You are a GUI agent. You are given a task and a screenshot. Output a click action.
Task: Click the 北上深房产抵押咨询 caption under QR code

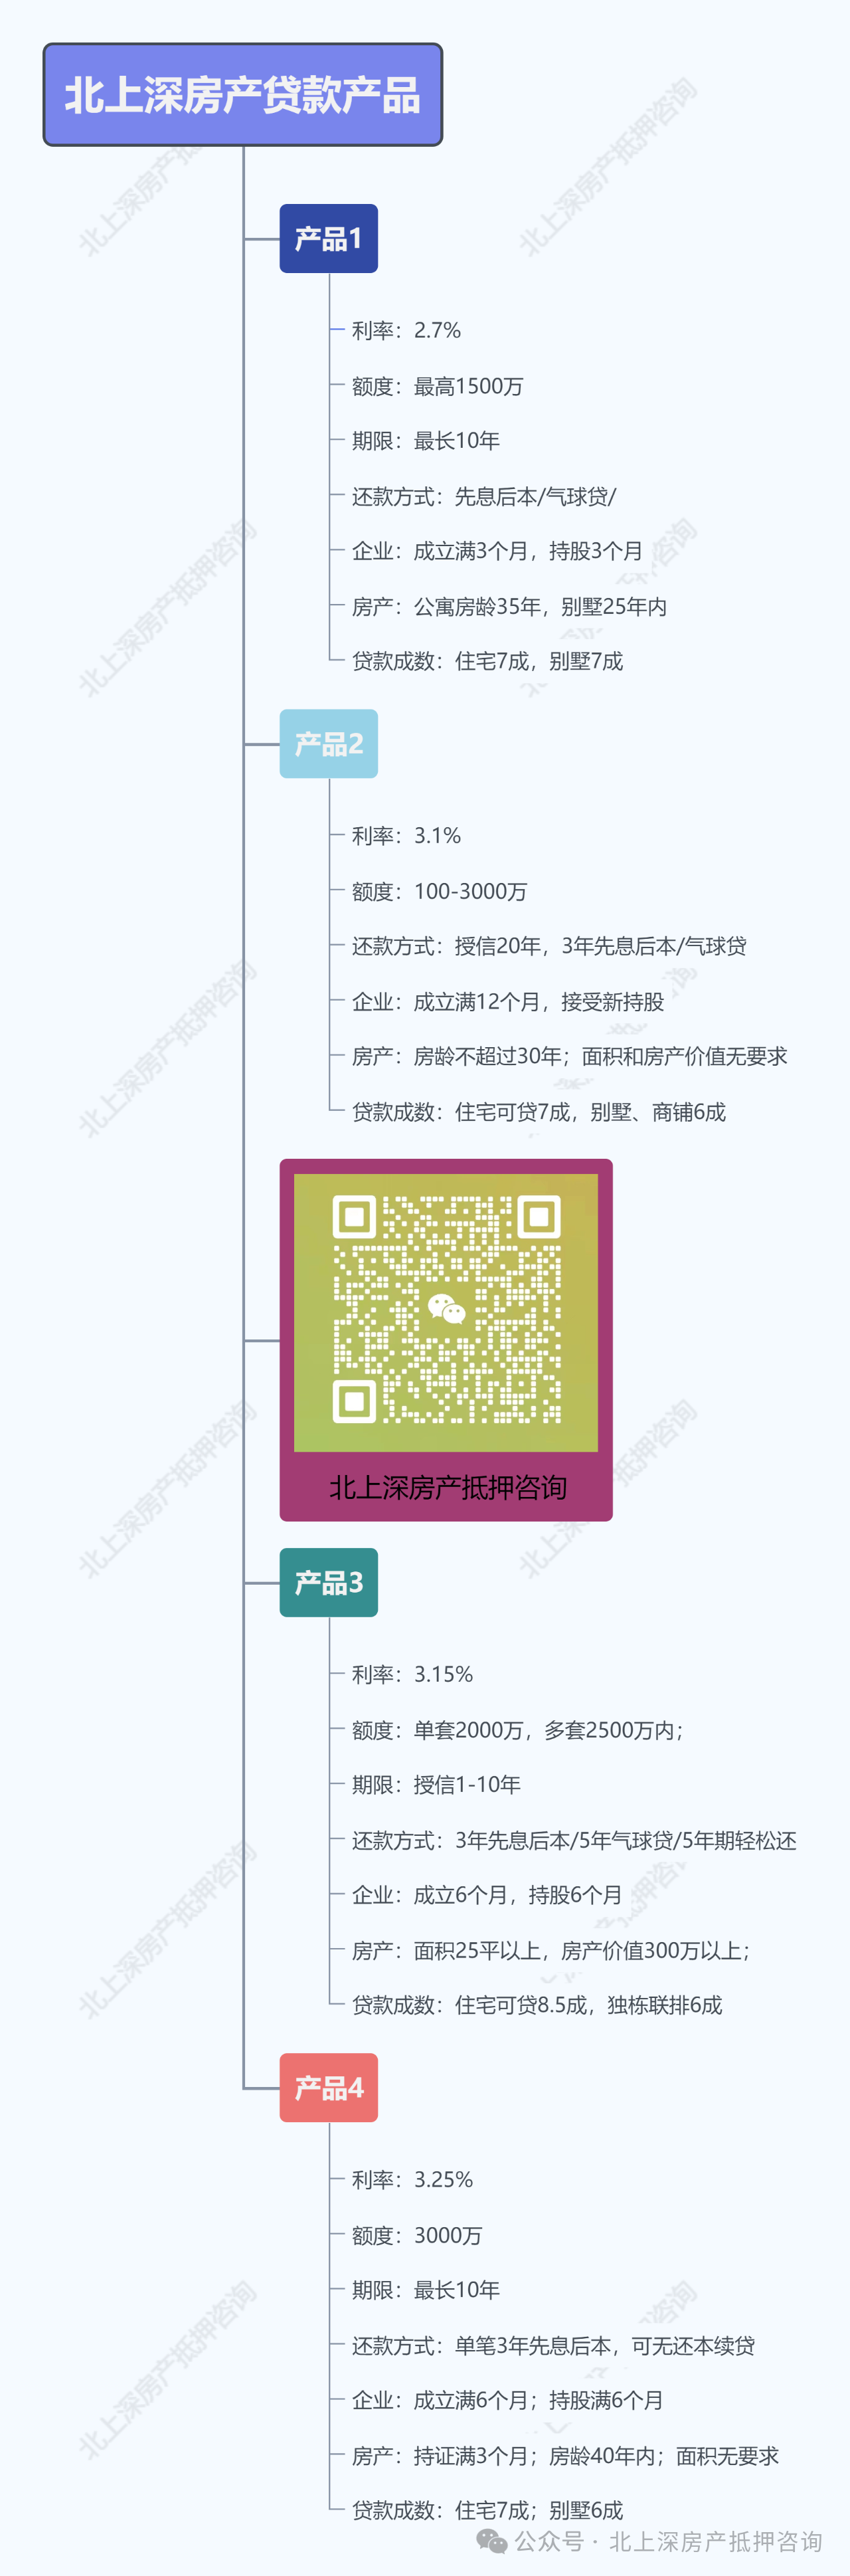click(x=448, y=1488)
